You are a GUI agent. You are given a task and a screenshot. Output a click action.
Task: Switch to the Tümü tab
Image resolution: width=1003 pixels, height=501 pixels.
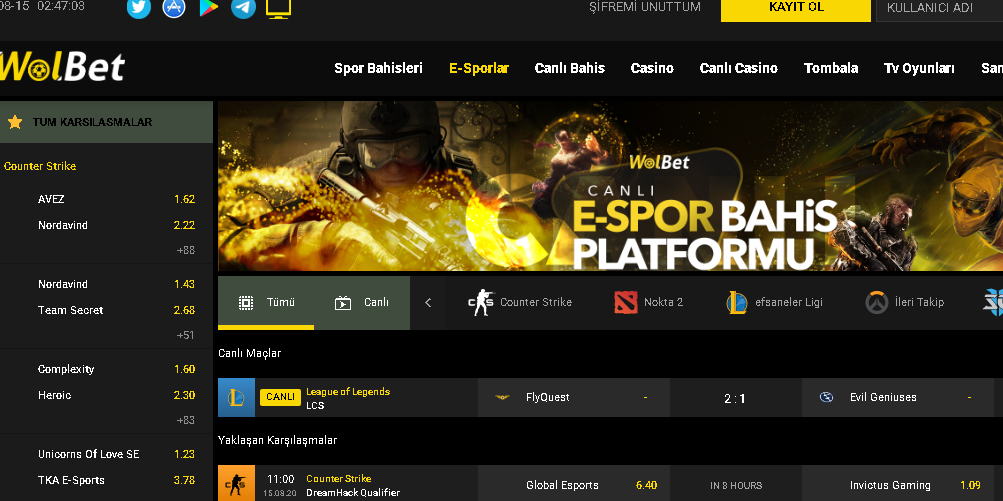click(x=266, y=303)
